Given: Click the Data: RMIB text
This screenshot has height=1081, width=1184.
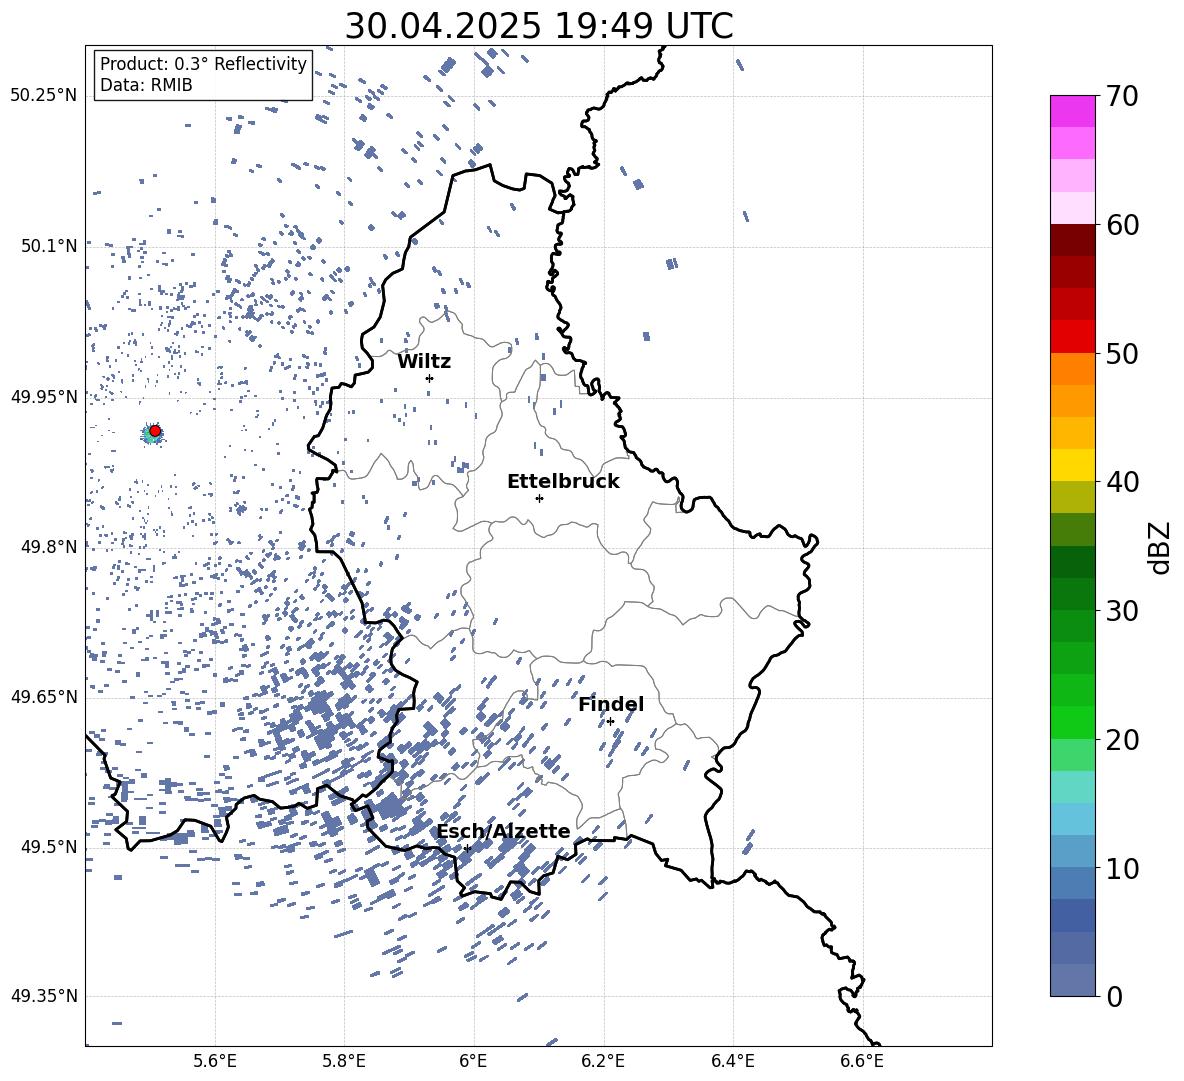Looking at the screenshot, I should click(146, 85).
